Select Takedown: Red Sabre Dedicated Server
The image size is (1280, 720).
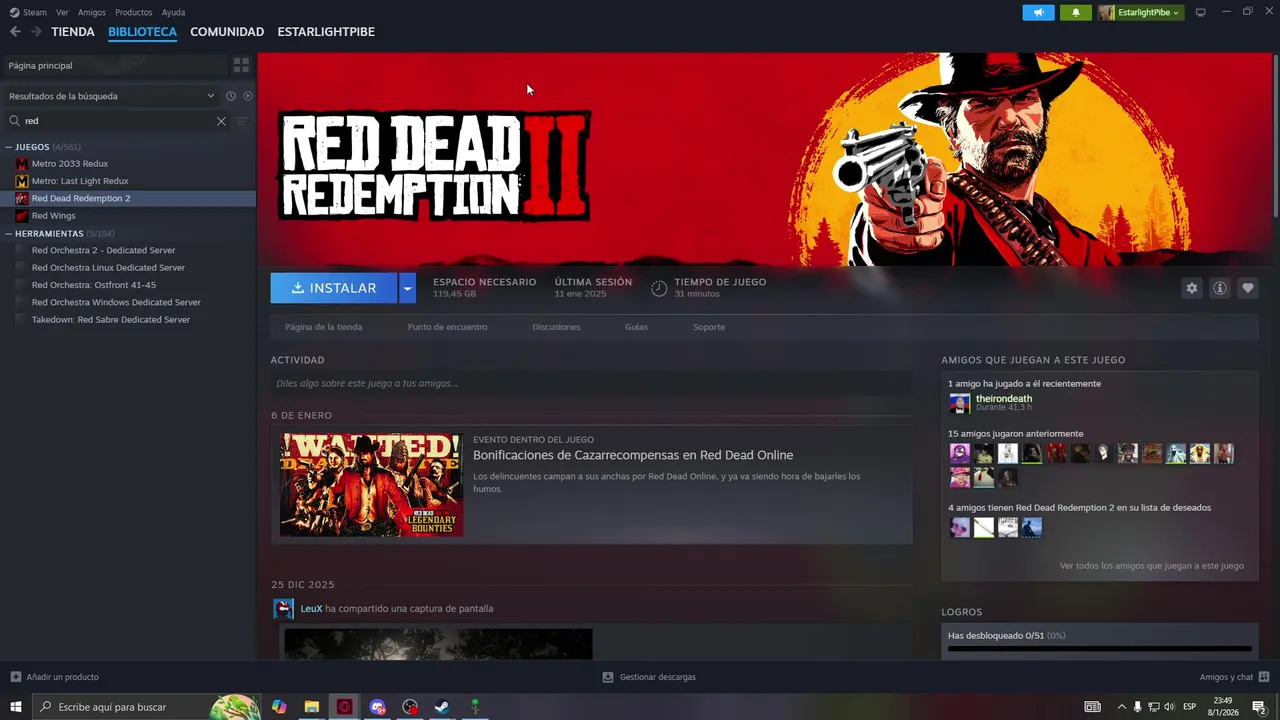pos(111,320)
